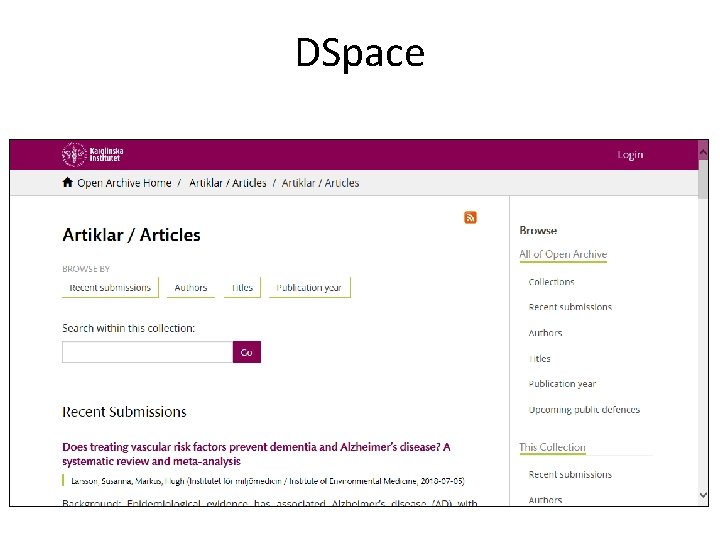Image resolution: width=720 pixels, height=540 pixels.
Task: Click the Karolinska Institutet logo
Action: coord(92,154)
